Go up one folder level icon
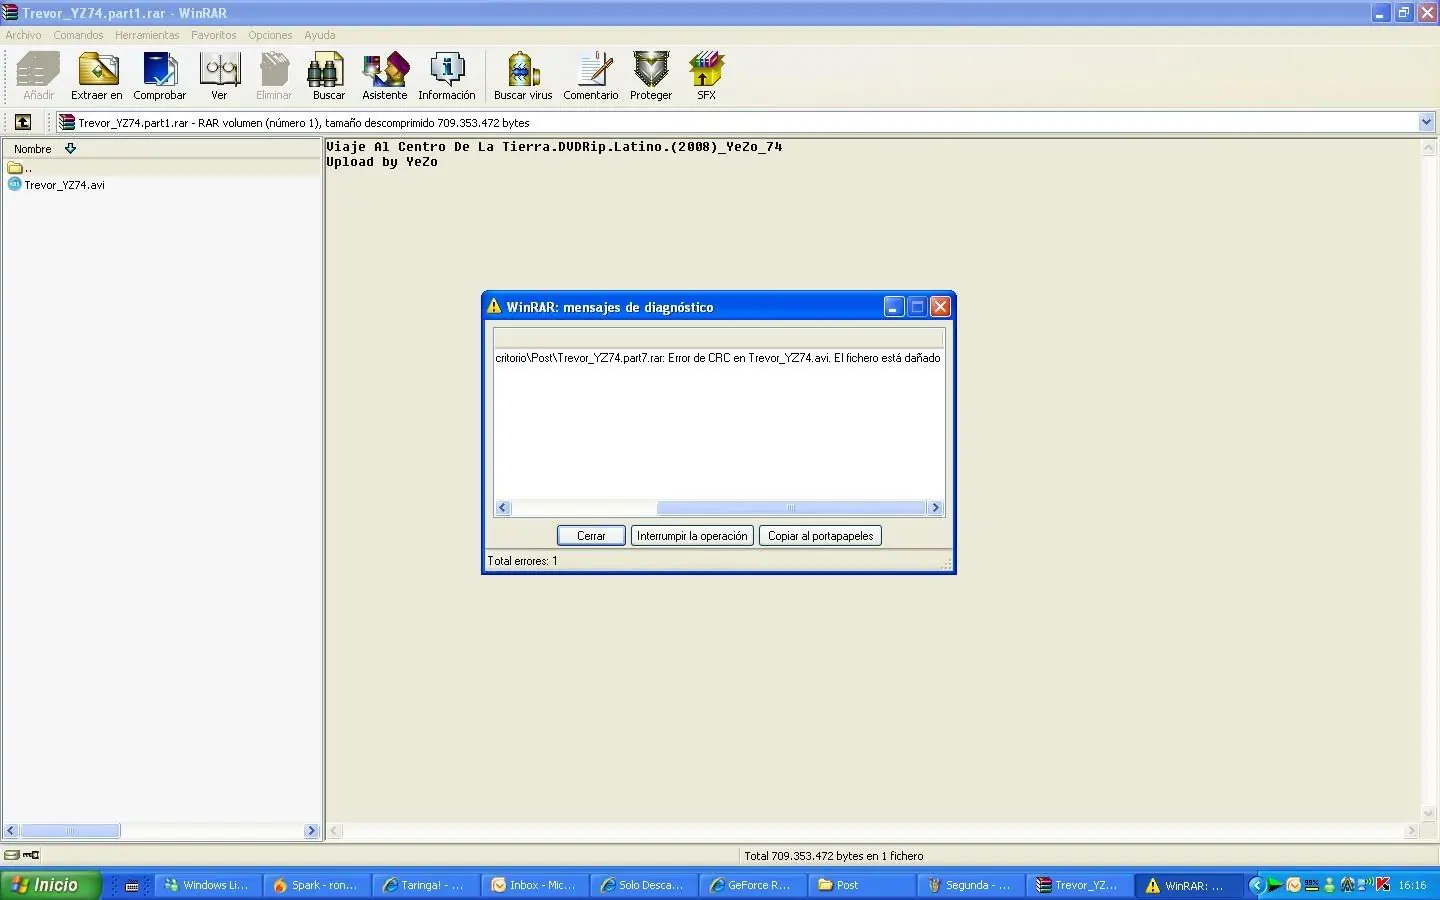 click(23, 122)
